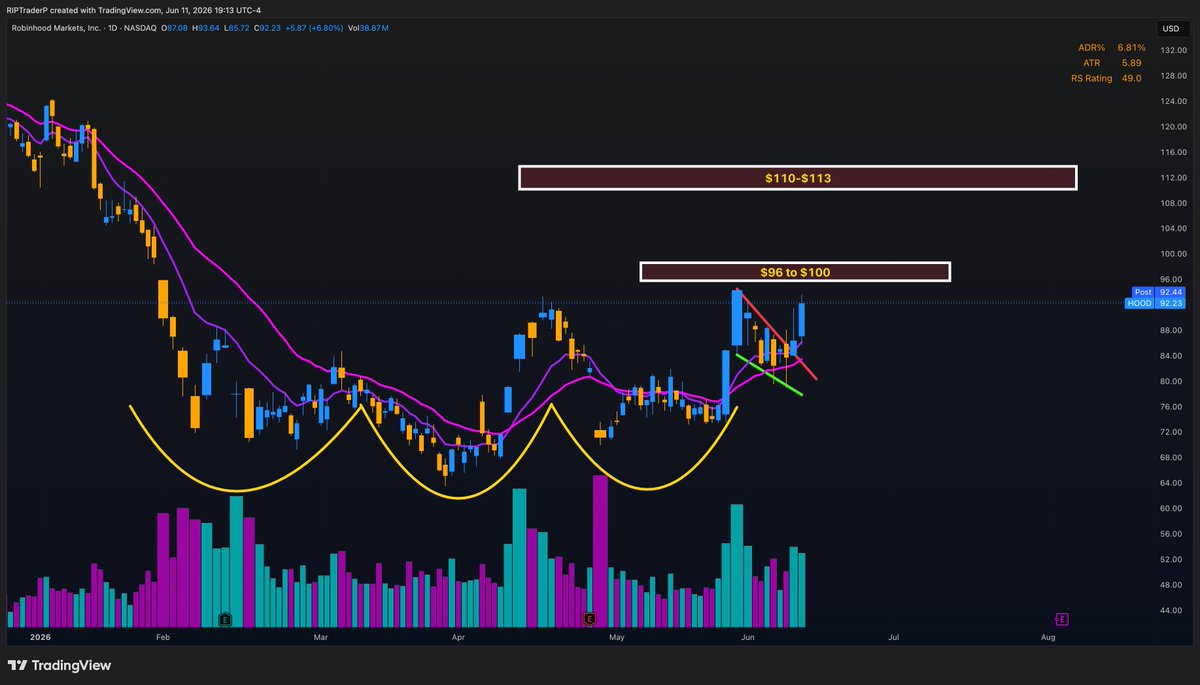
Task: Click the late-April earnings E marker
Action: tap(590, 619)
